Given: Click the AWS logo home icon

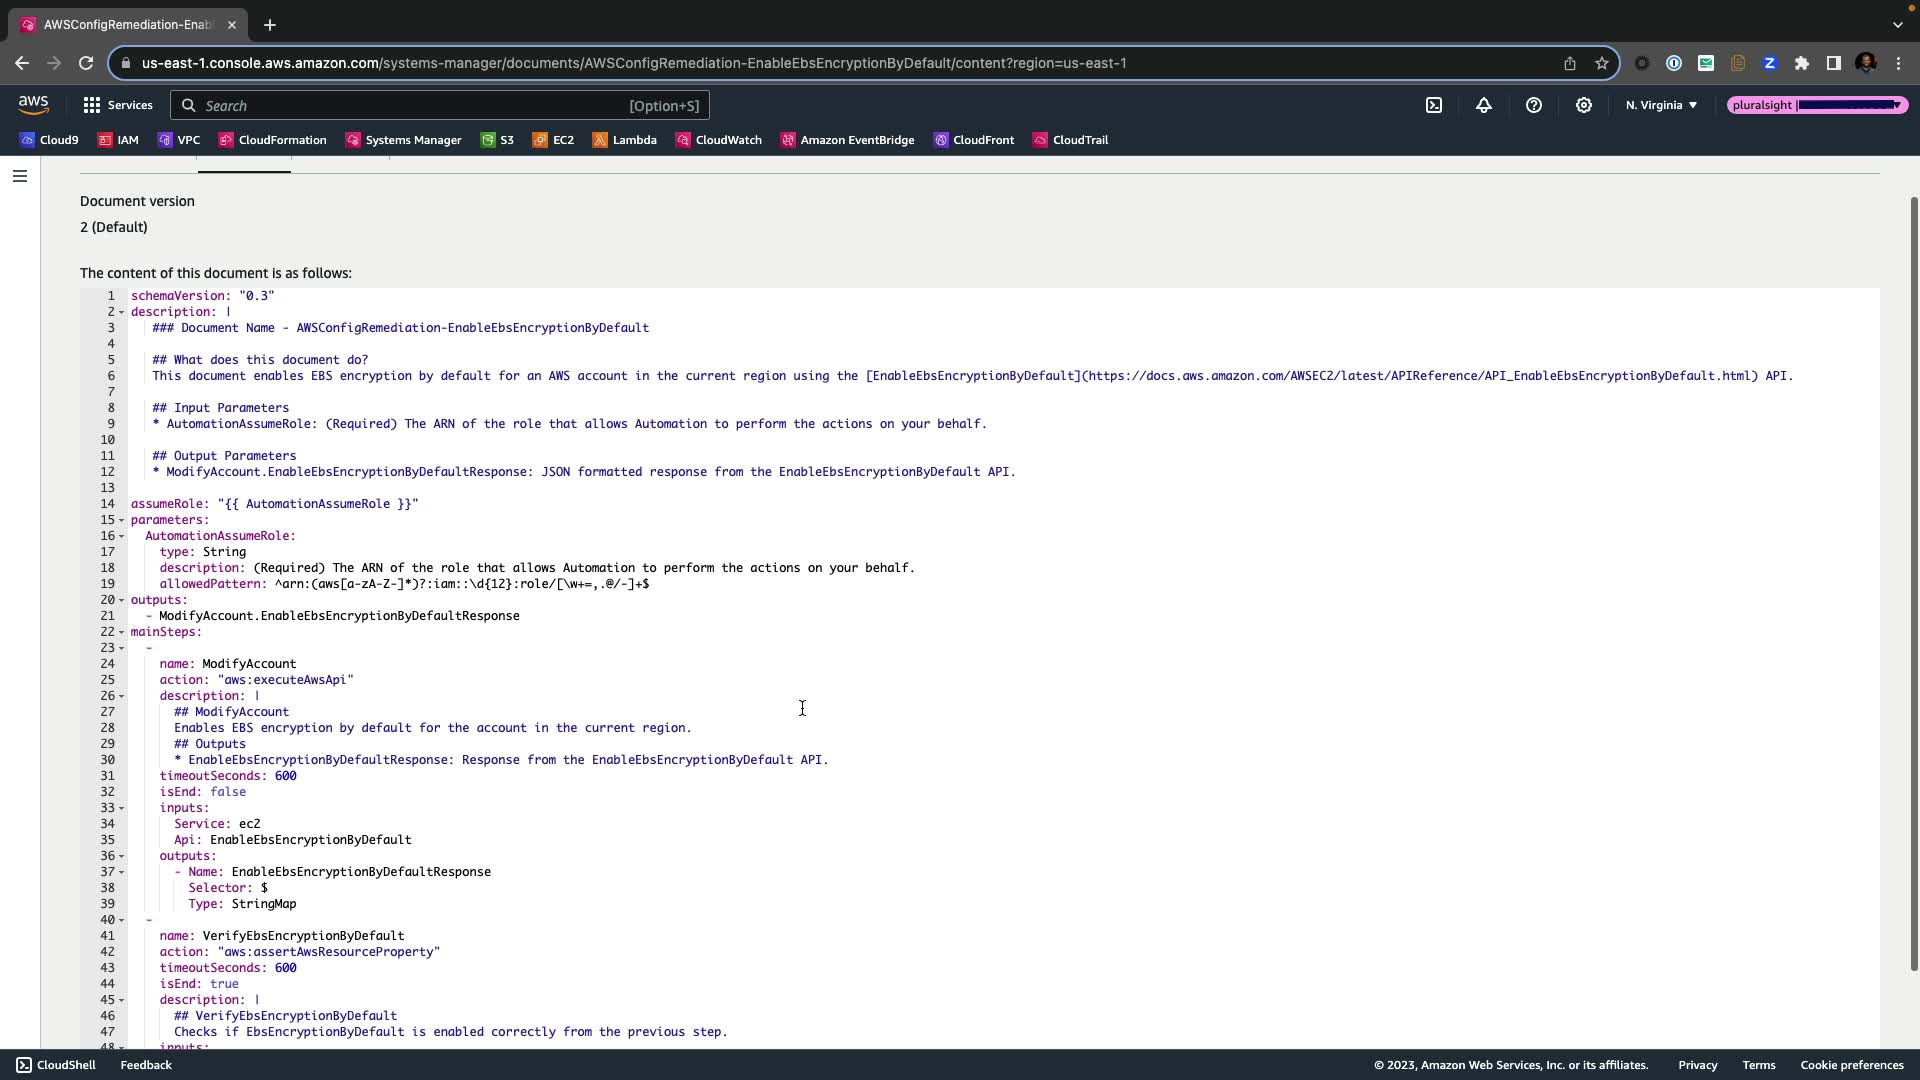Looking at the screenshot, I should click(x=33, y=104).
